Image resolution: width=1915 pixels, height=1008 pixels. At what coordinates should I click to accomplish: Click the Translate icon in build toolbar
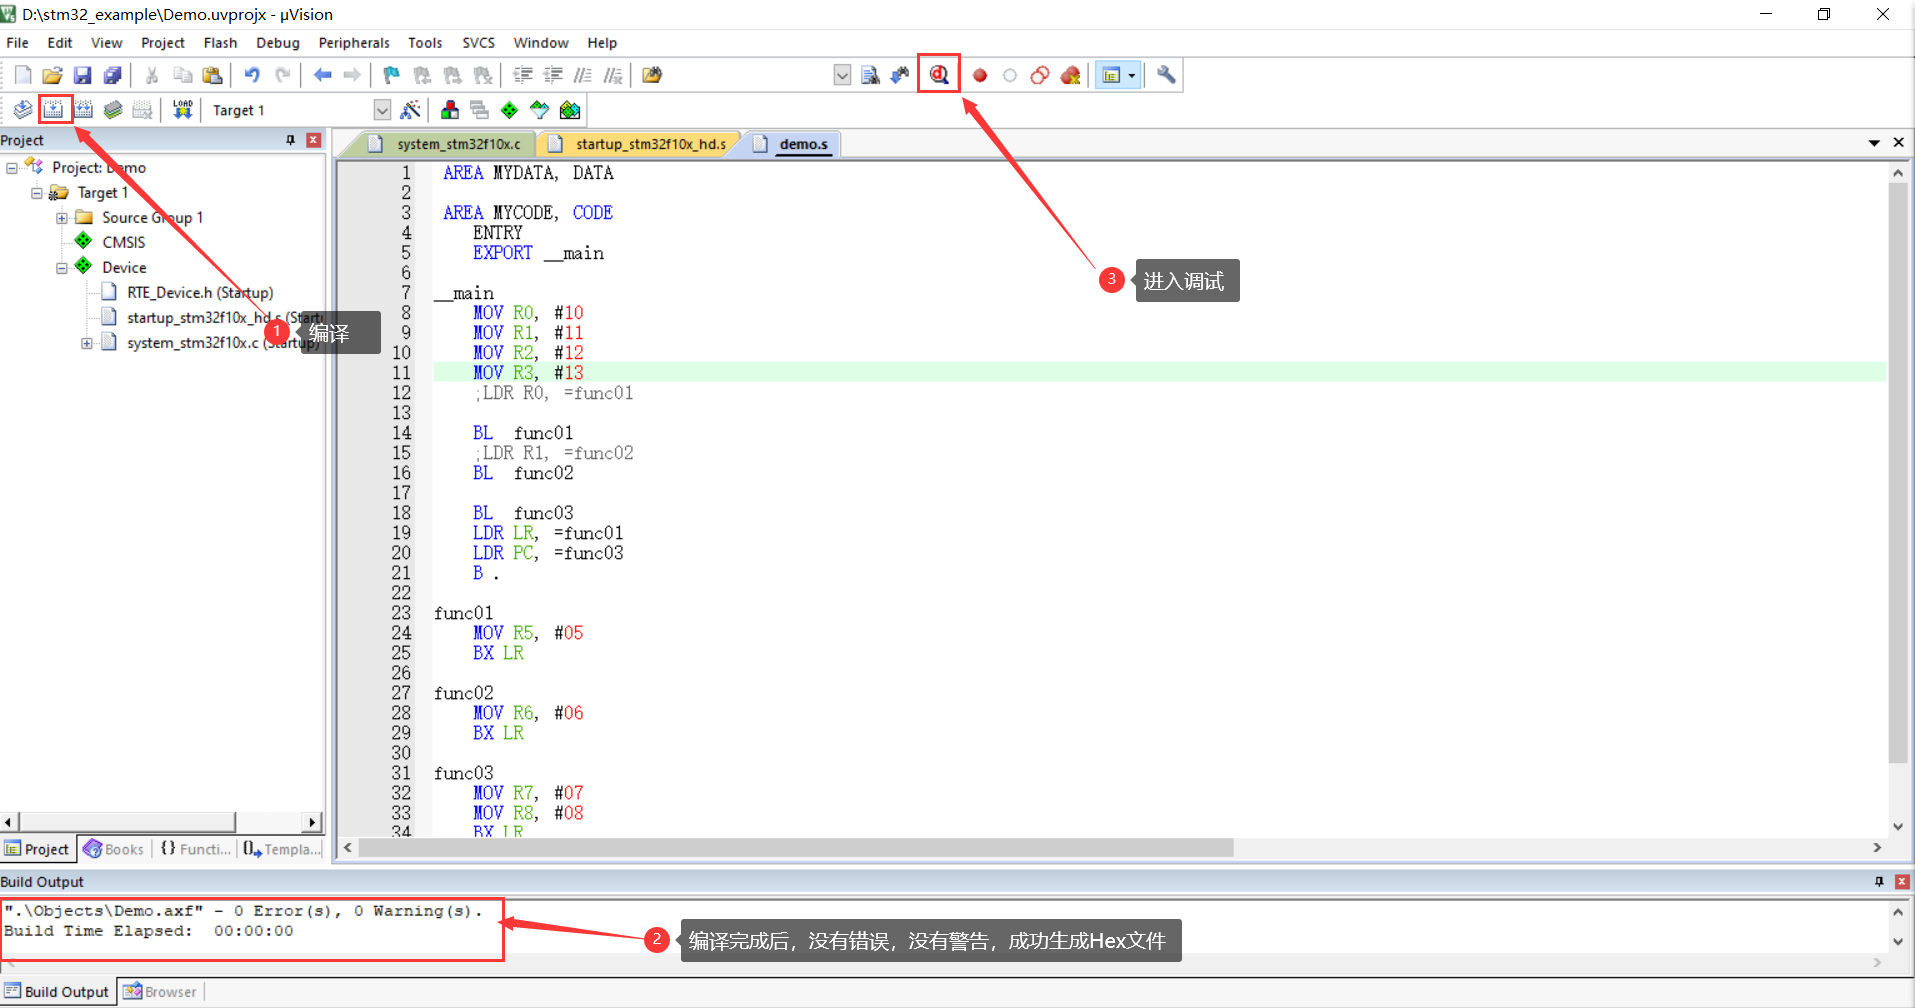click(x=23, y=110)
